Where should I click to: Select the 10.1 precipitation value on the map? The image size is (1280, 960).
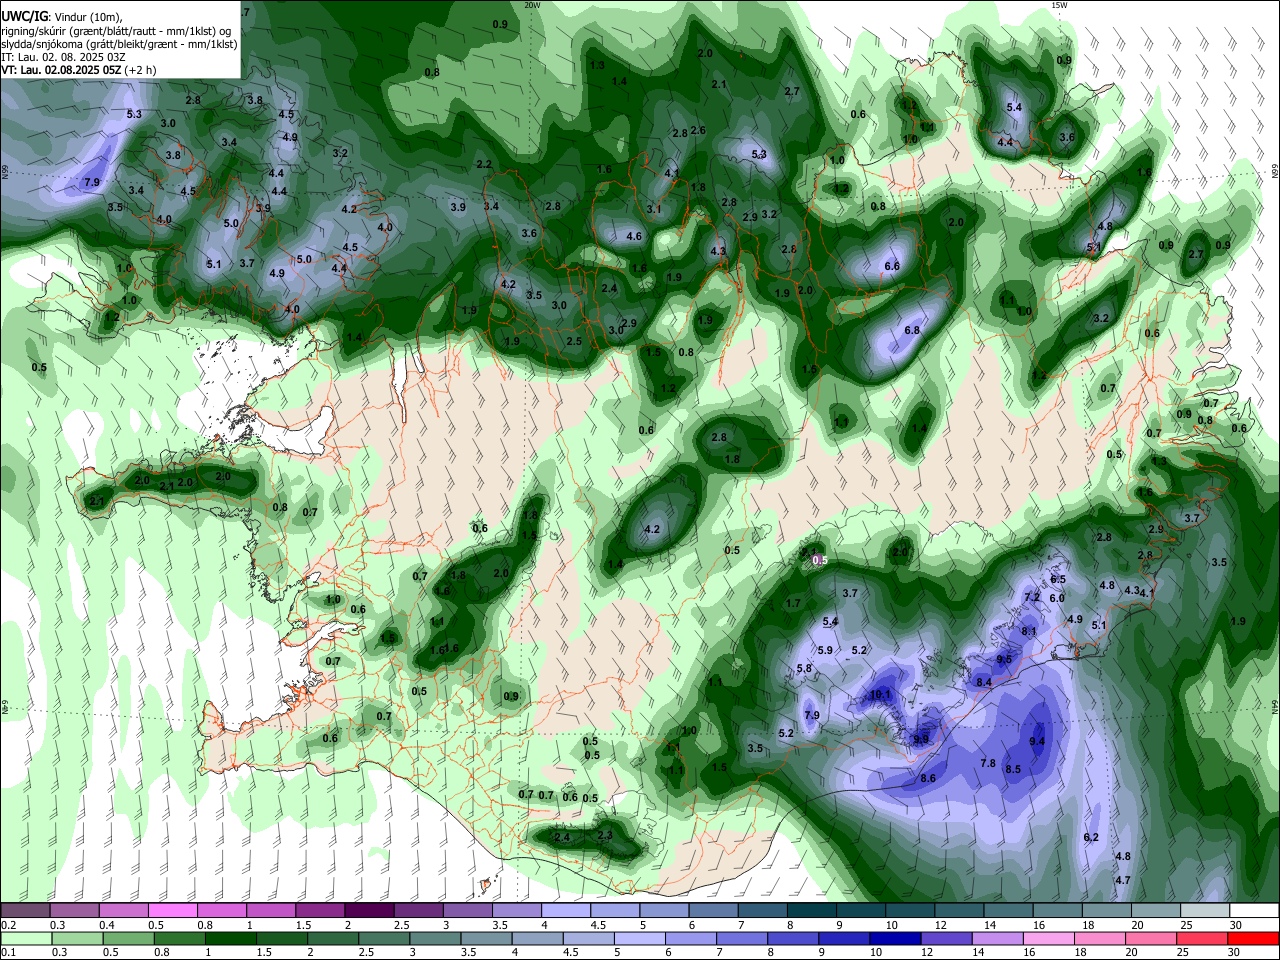point(880,694)
